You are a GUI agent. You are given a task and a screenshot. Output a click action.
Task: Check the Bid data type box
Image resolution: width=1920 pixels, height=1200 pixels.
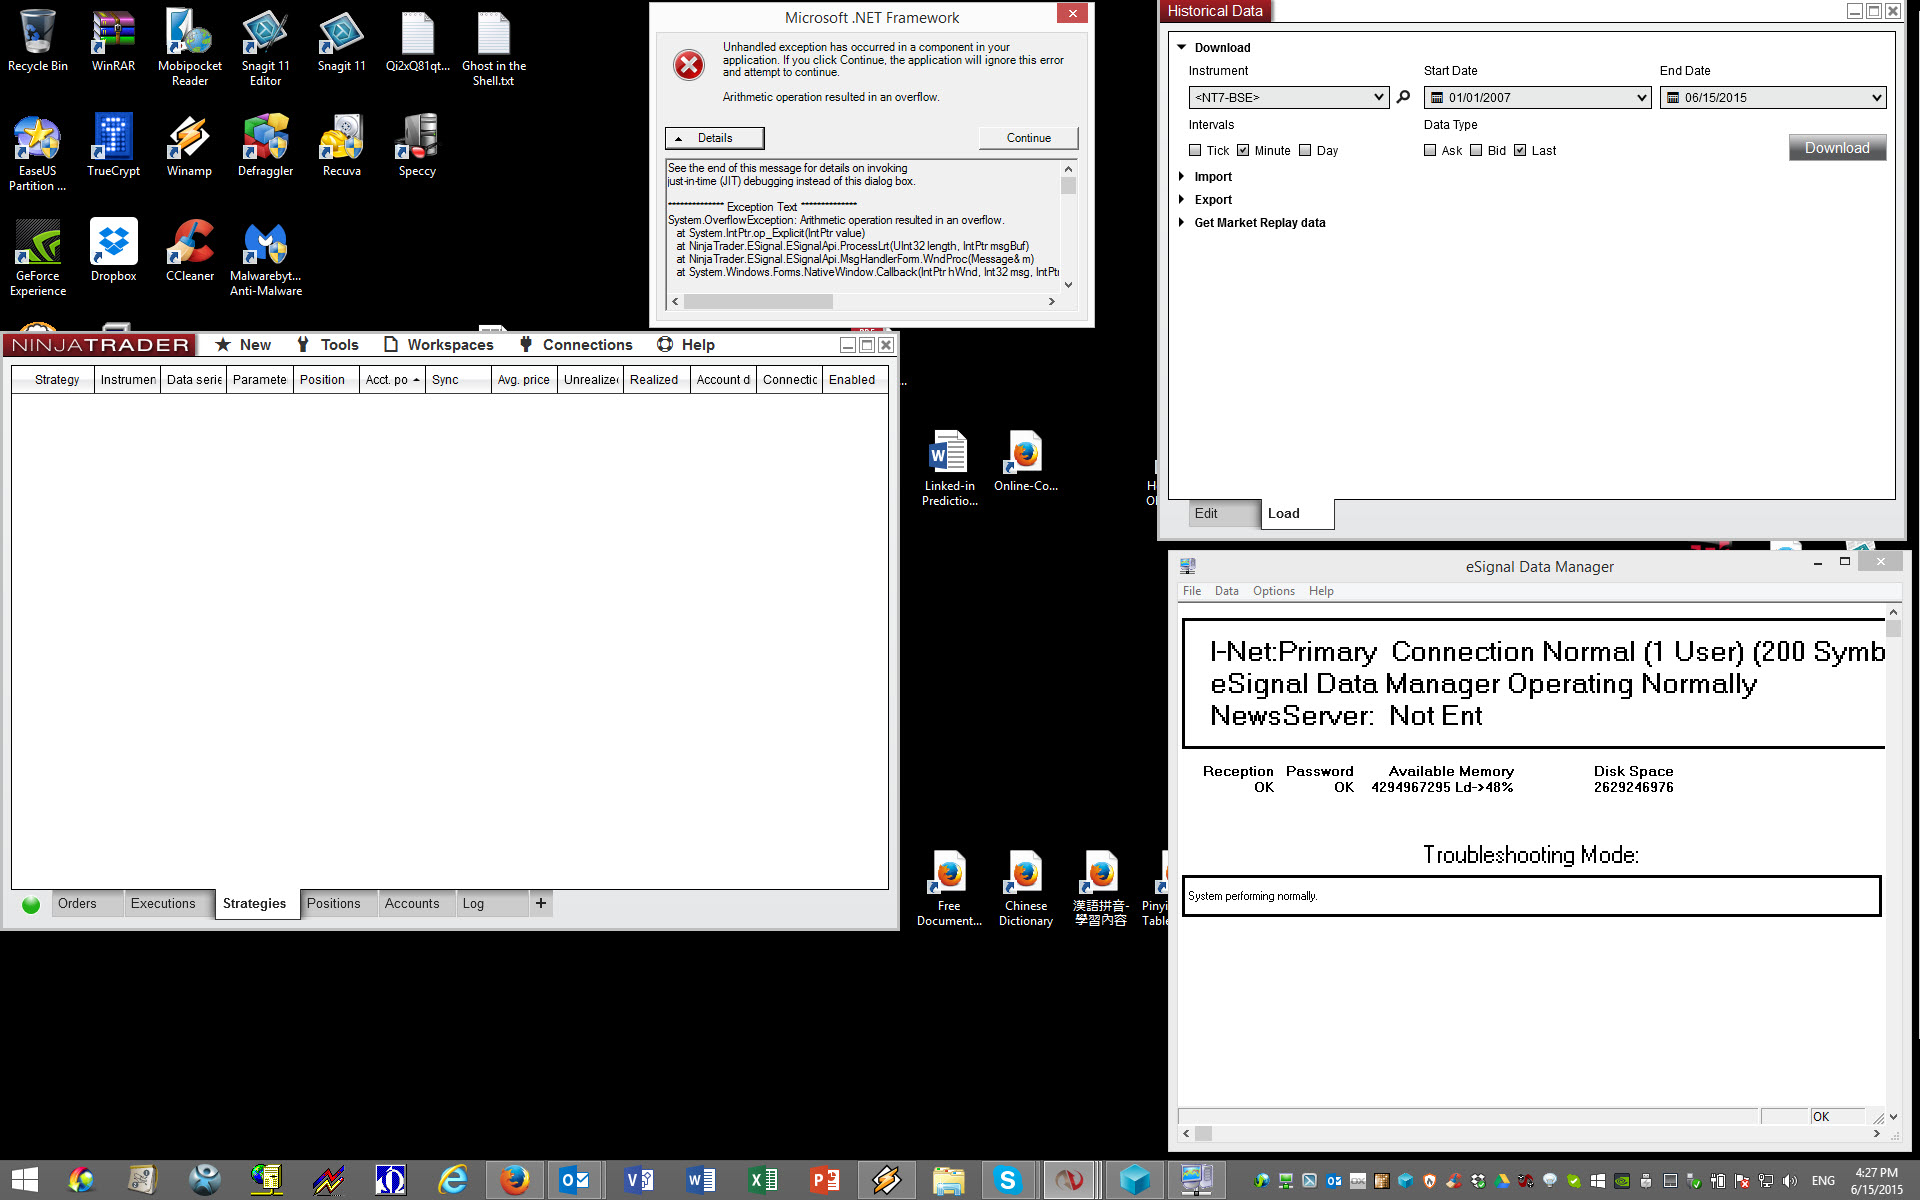click(1476, 150)
